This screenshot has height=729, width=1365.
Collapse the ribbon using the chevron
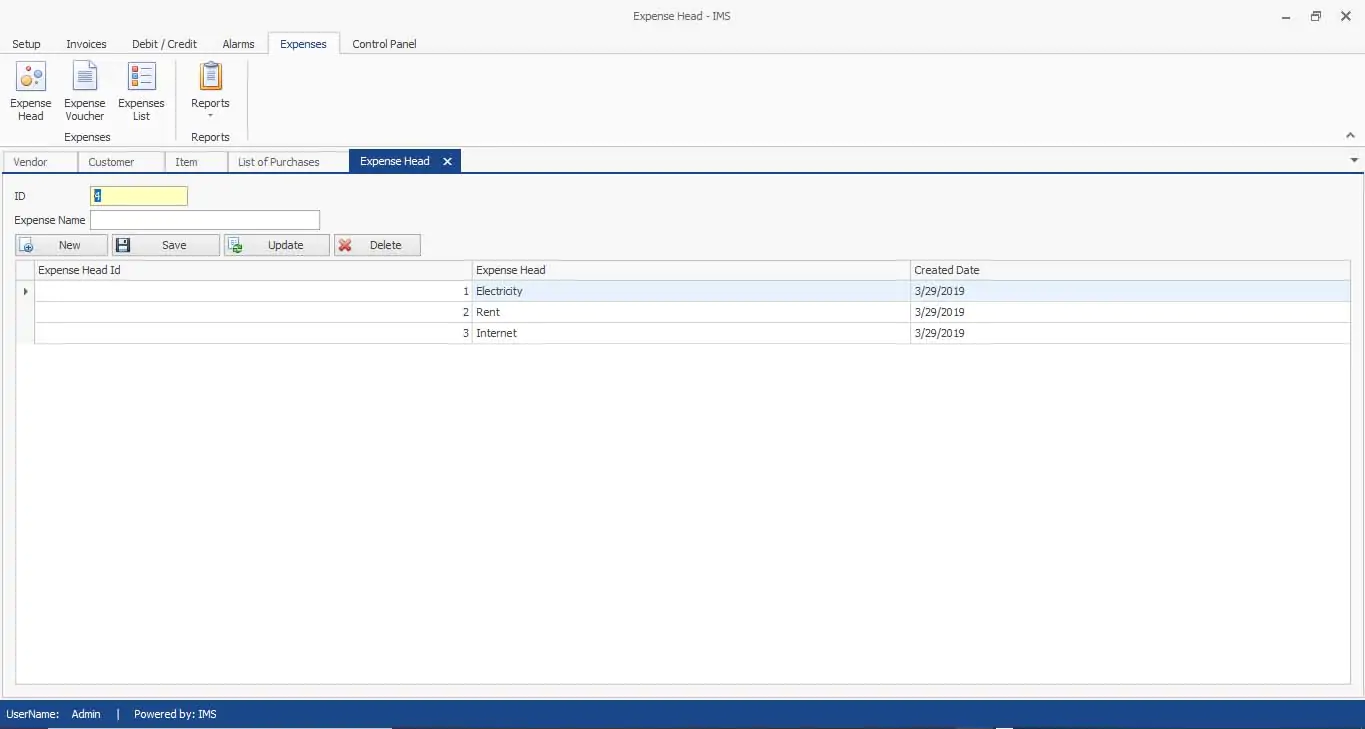point(1350,135)
